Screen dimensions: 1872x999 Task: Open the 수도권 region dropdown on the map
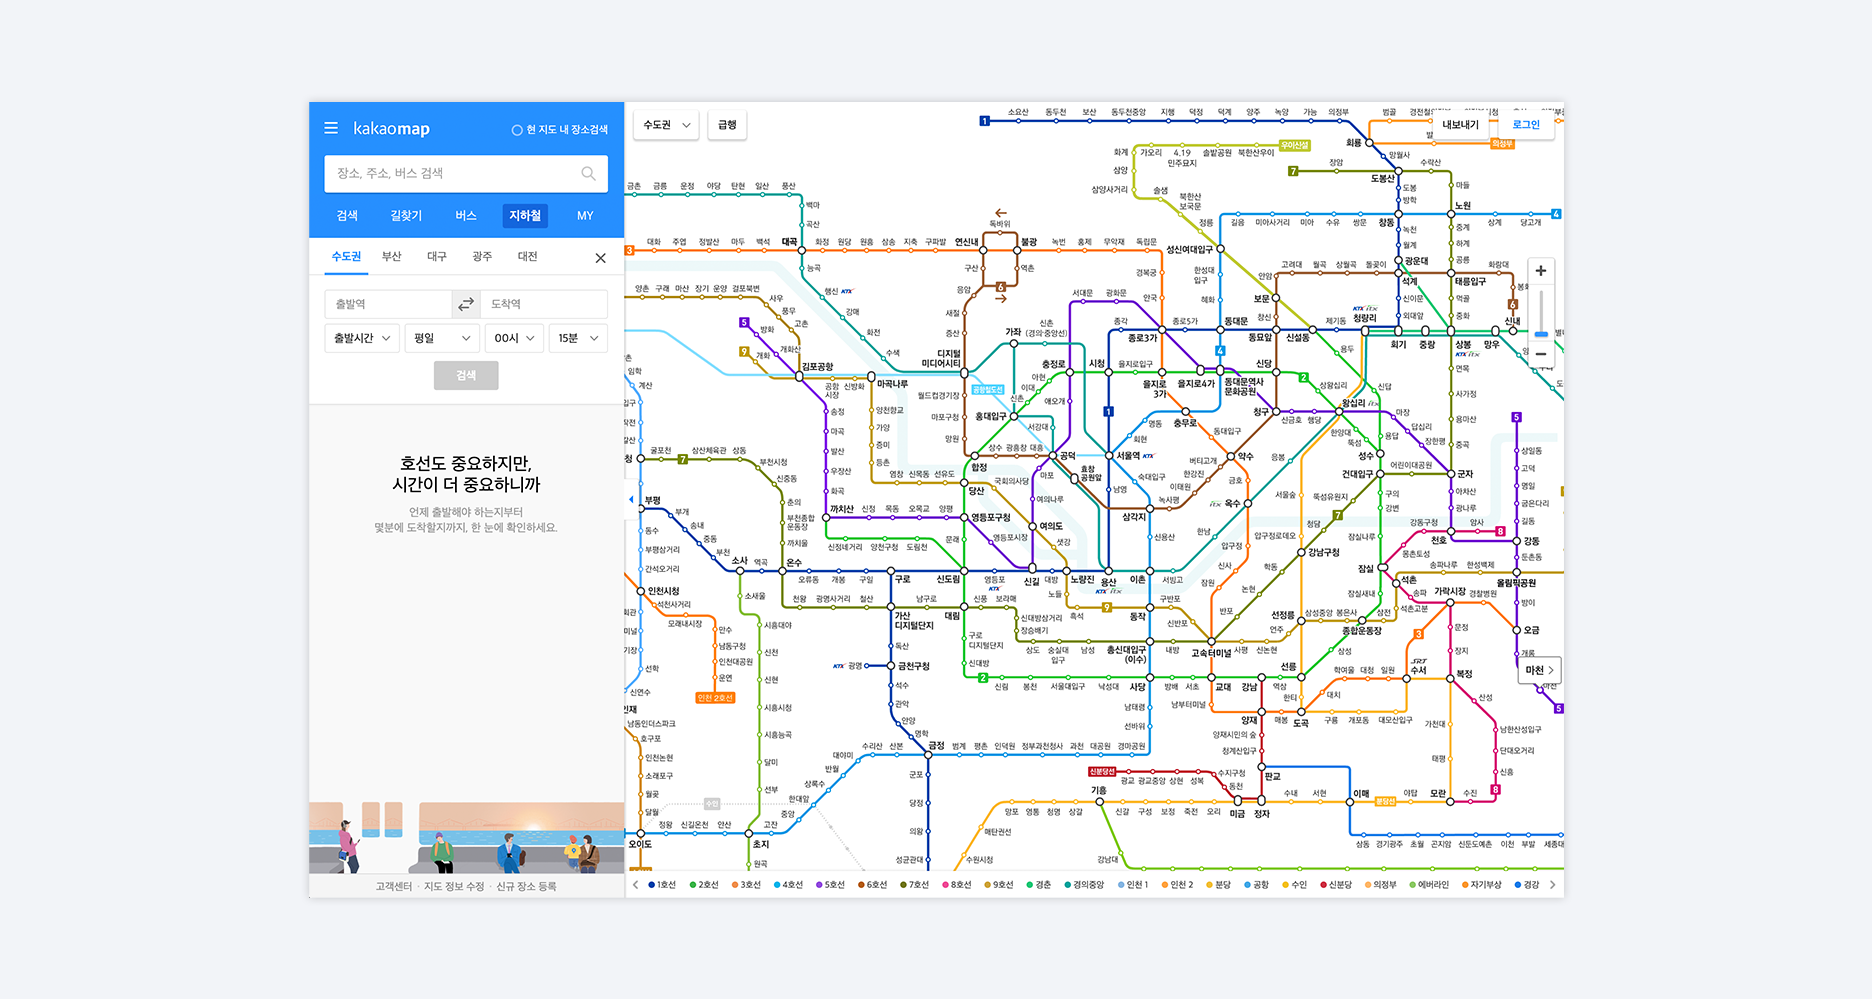[x=666, y=125]
